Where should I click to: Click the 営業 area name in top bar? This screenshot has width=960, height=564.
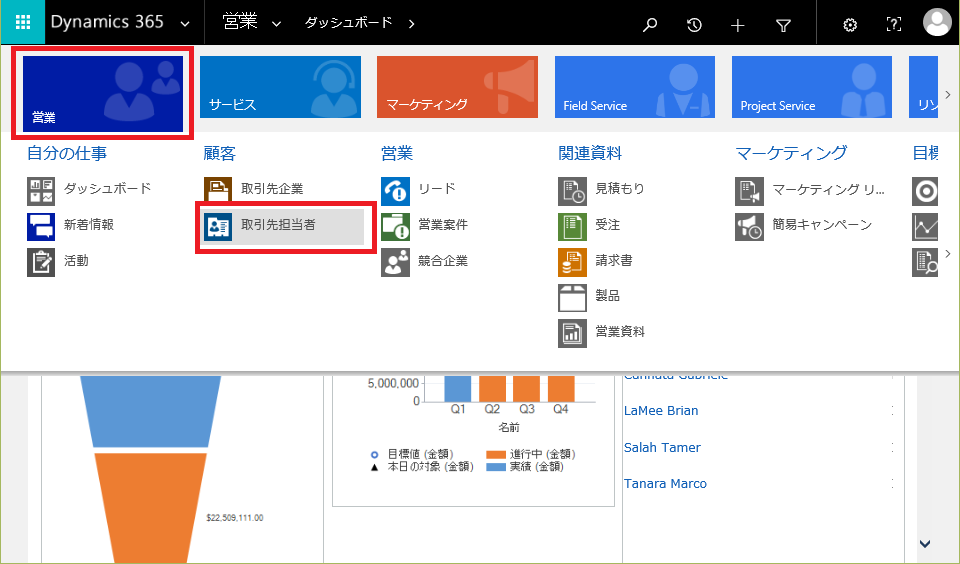pos(240,22)
